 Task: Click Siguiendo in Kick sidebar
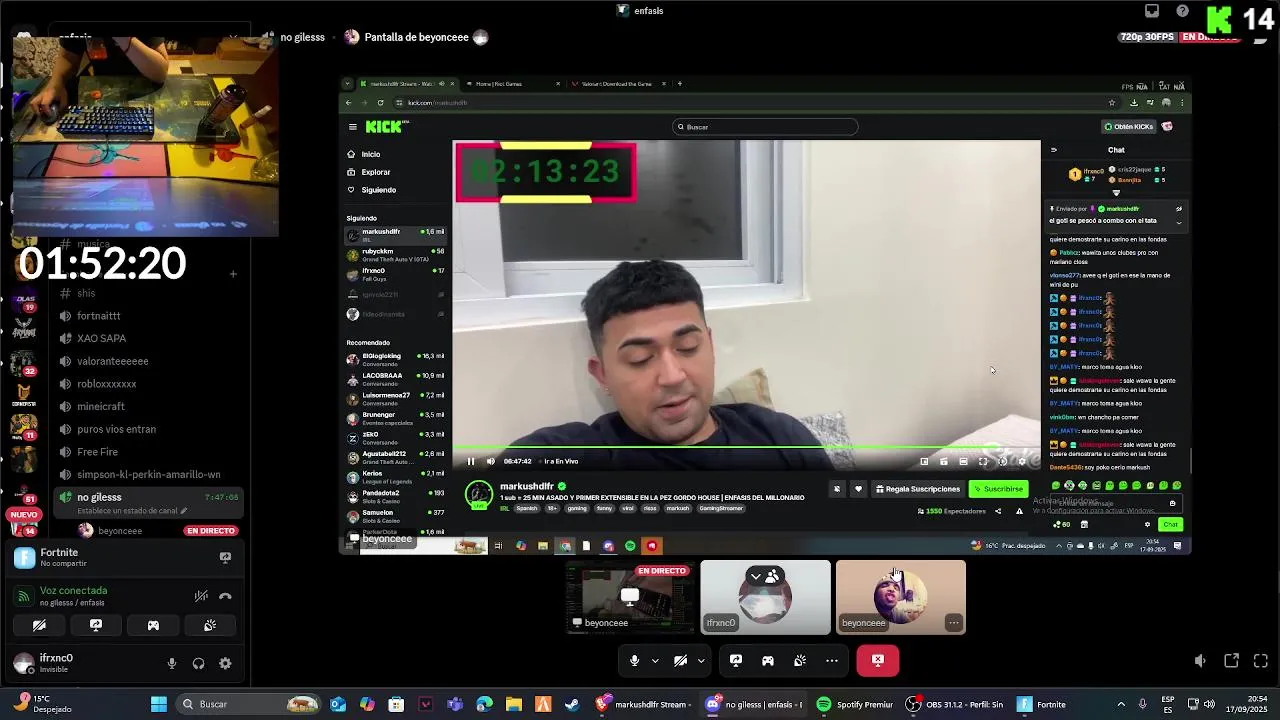[379, 190]
